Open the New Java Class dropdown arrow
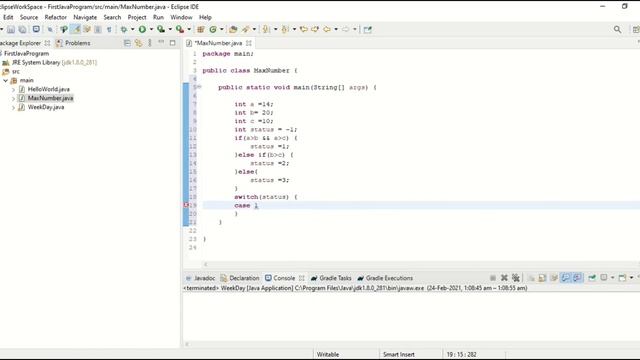Image resolution: width=640 pixels, height=360 pixels. pyautogui.click(x=222, y=29)
